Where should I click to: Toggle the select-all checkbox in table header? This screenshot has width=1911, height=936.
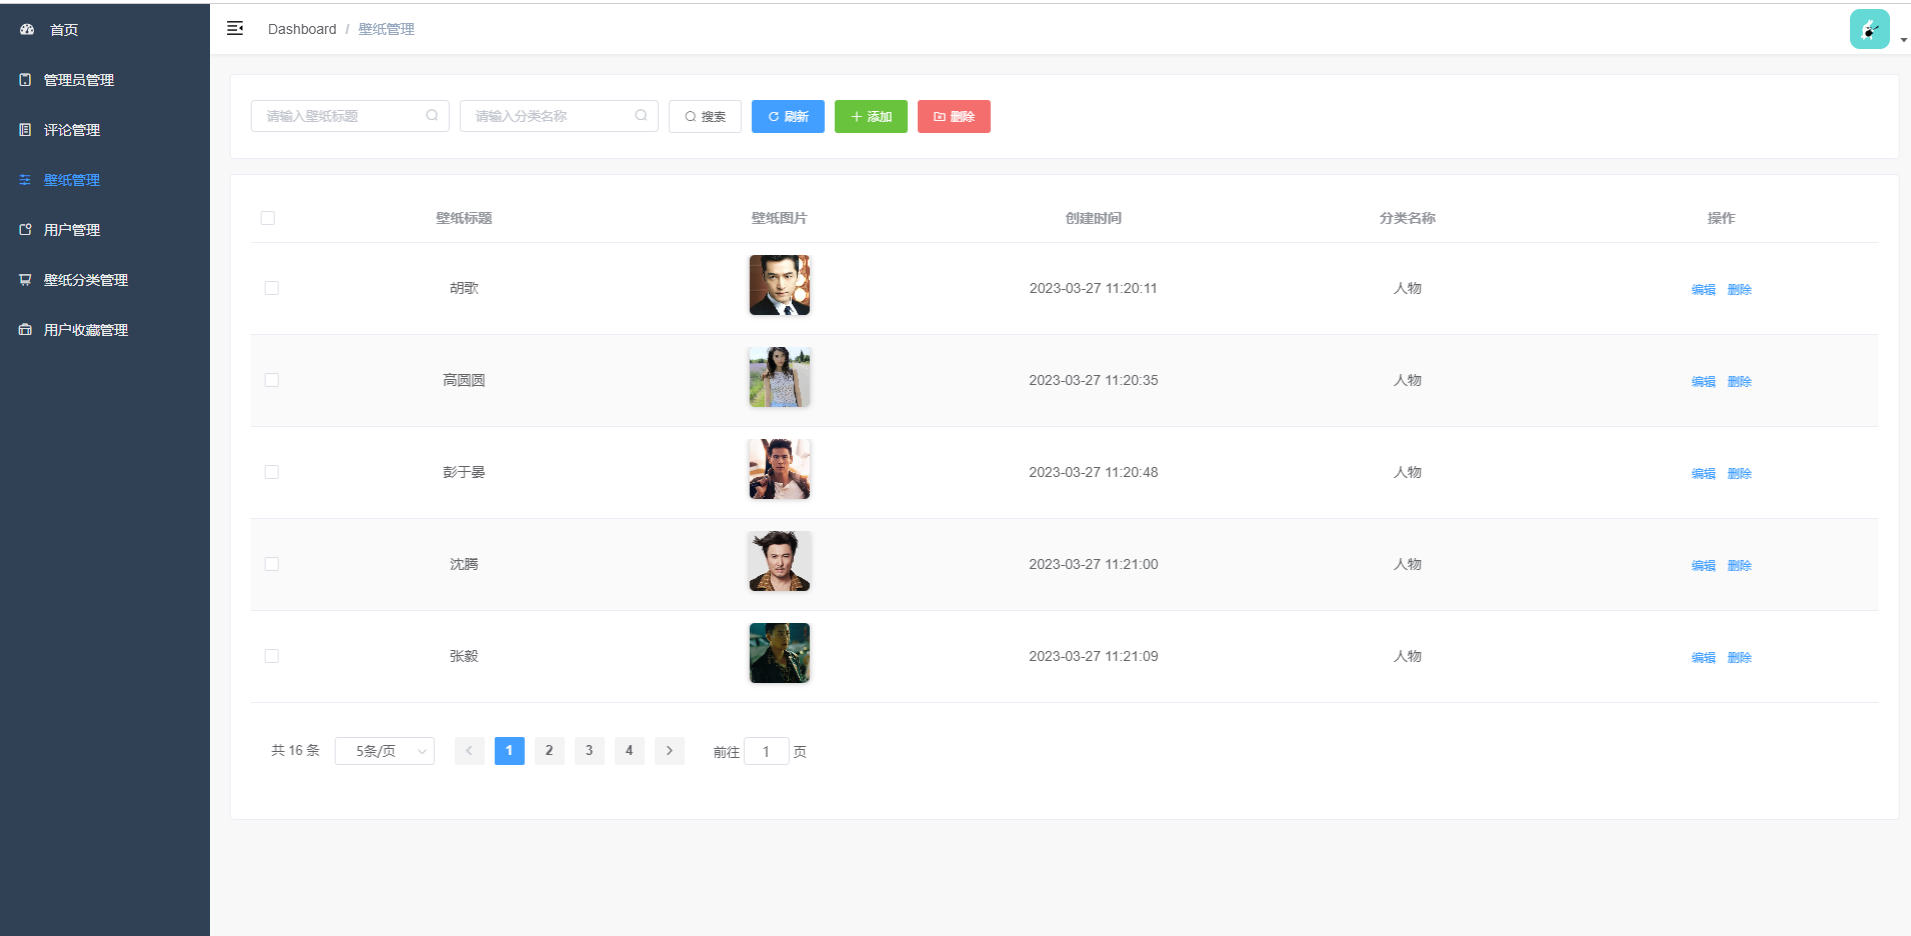pos(268,218)
